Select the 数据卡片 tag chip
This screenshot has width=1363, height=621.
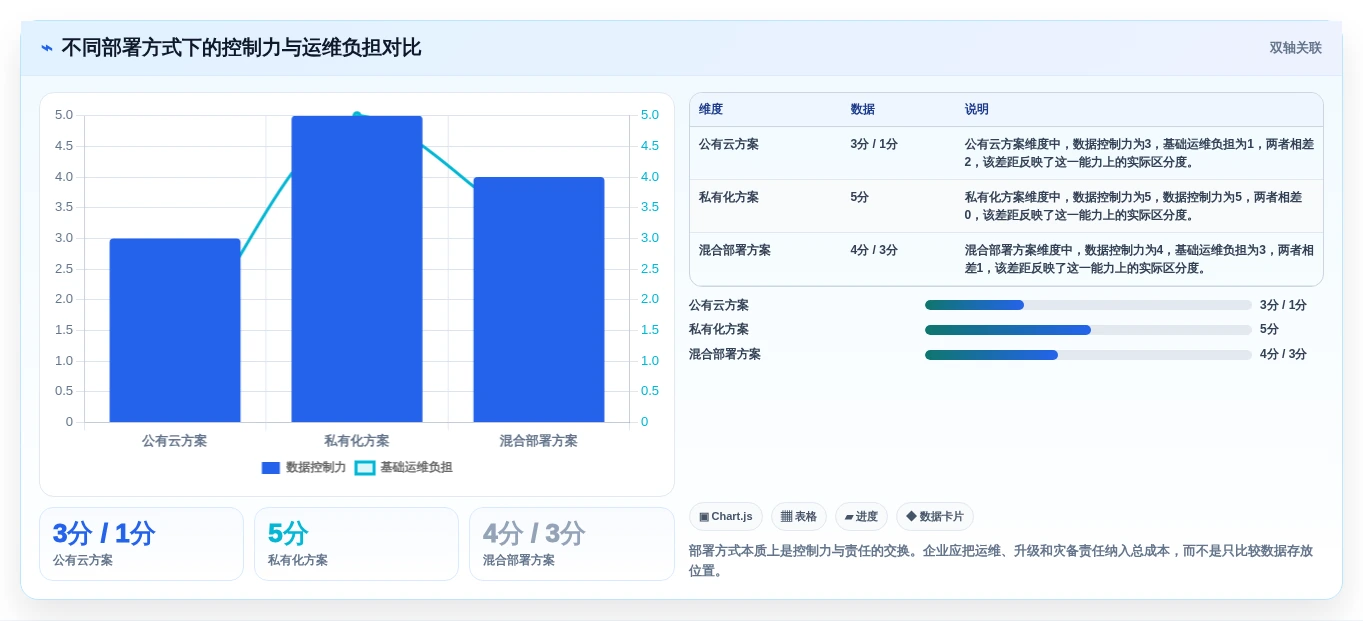pyautogui.click(x=935, y=516)
